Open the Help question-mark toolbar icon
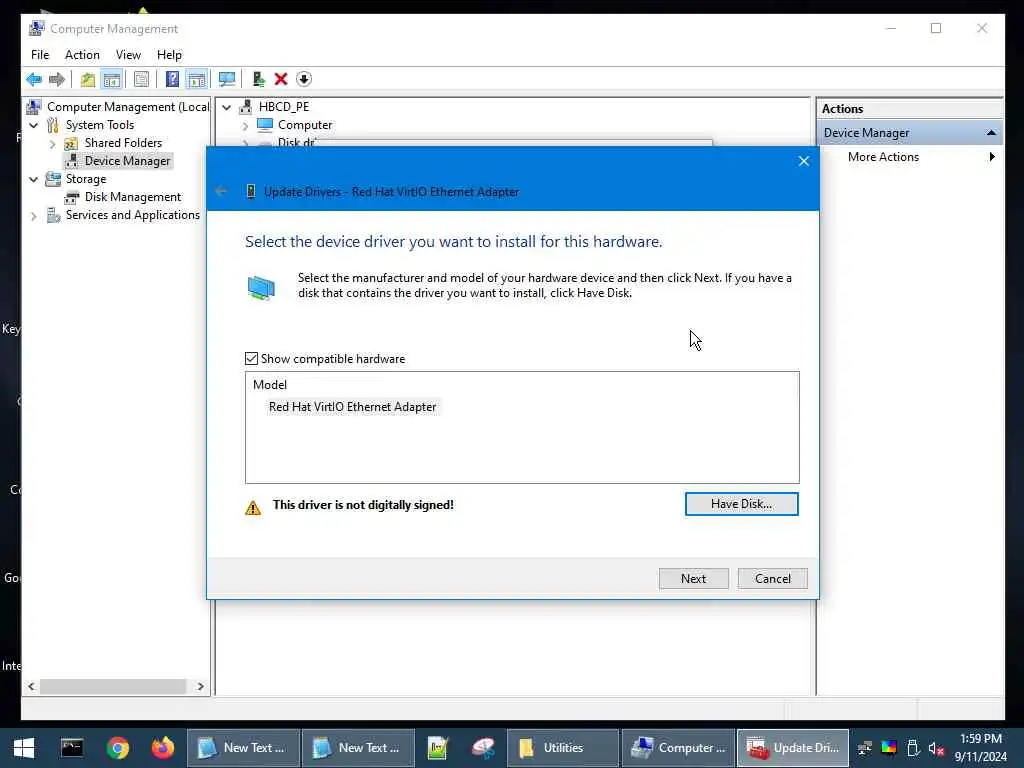Viewport: 1024px width, 768px height. [172, 80]
